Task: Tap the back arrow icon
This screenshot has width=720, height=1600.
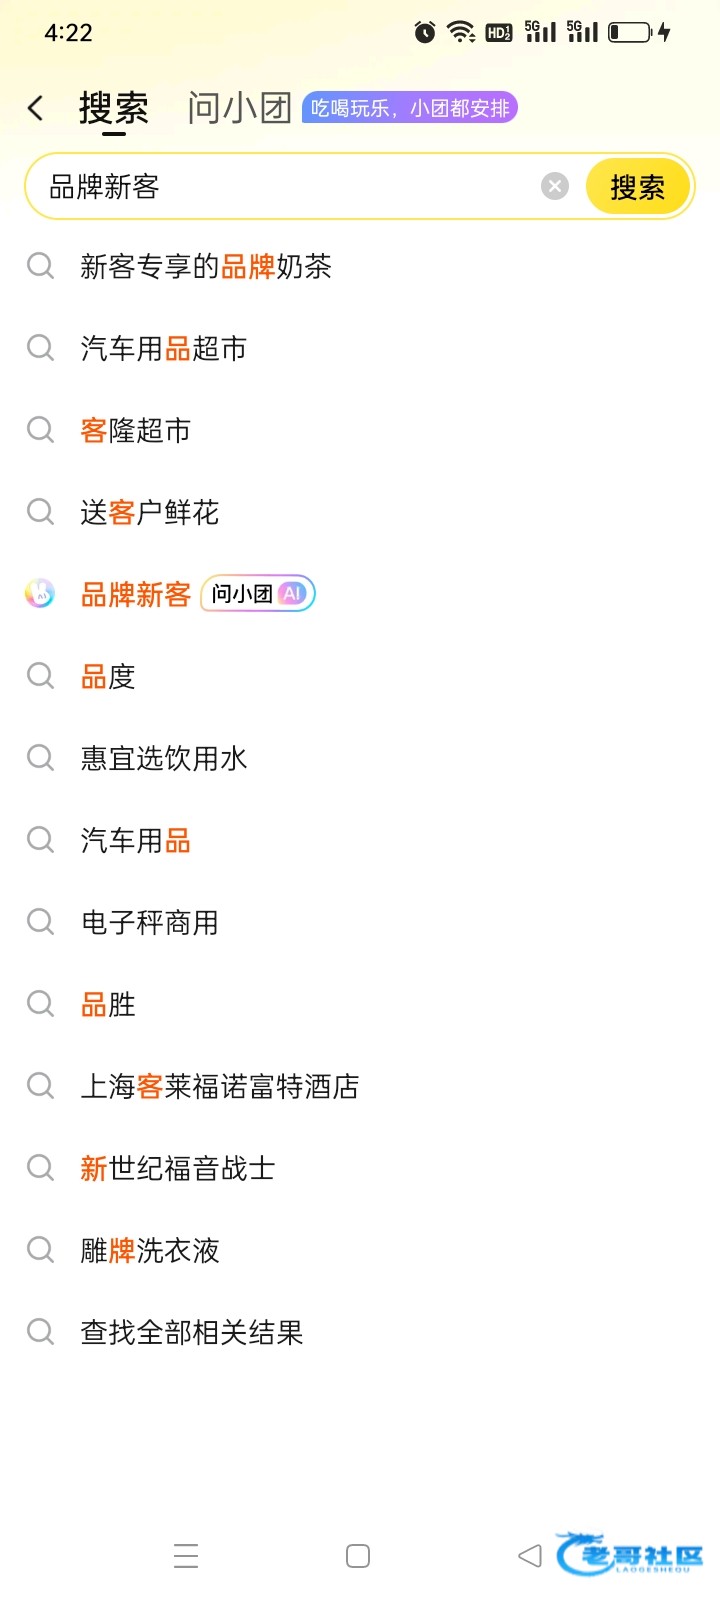Action: pos(36,108)
